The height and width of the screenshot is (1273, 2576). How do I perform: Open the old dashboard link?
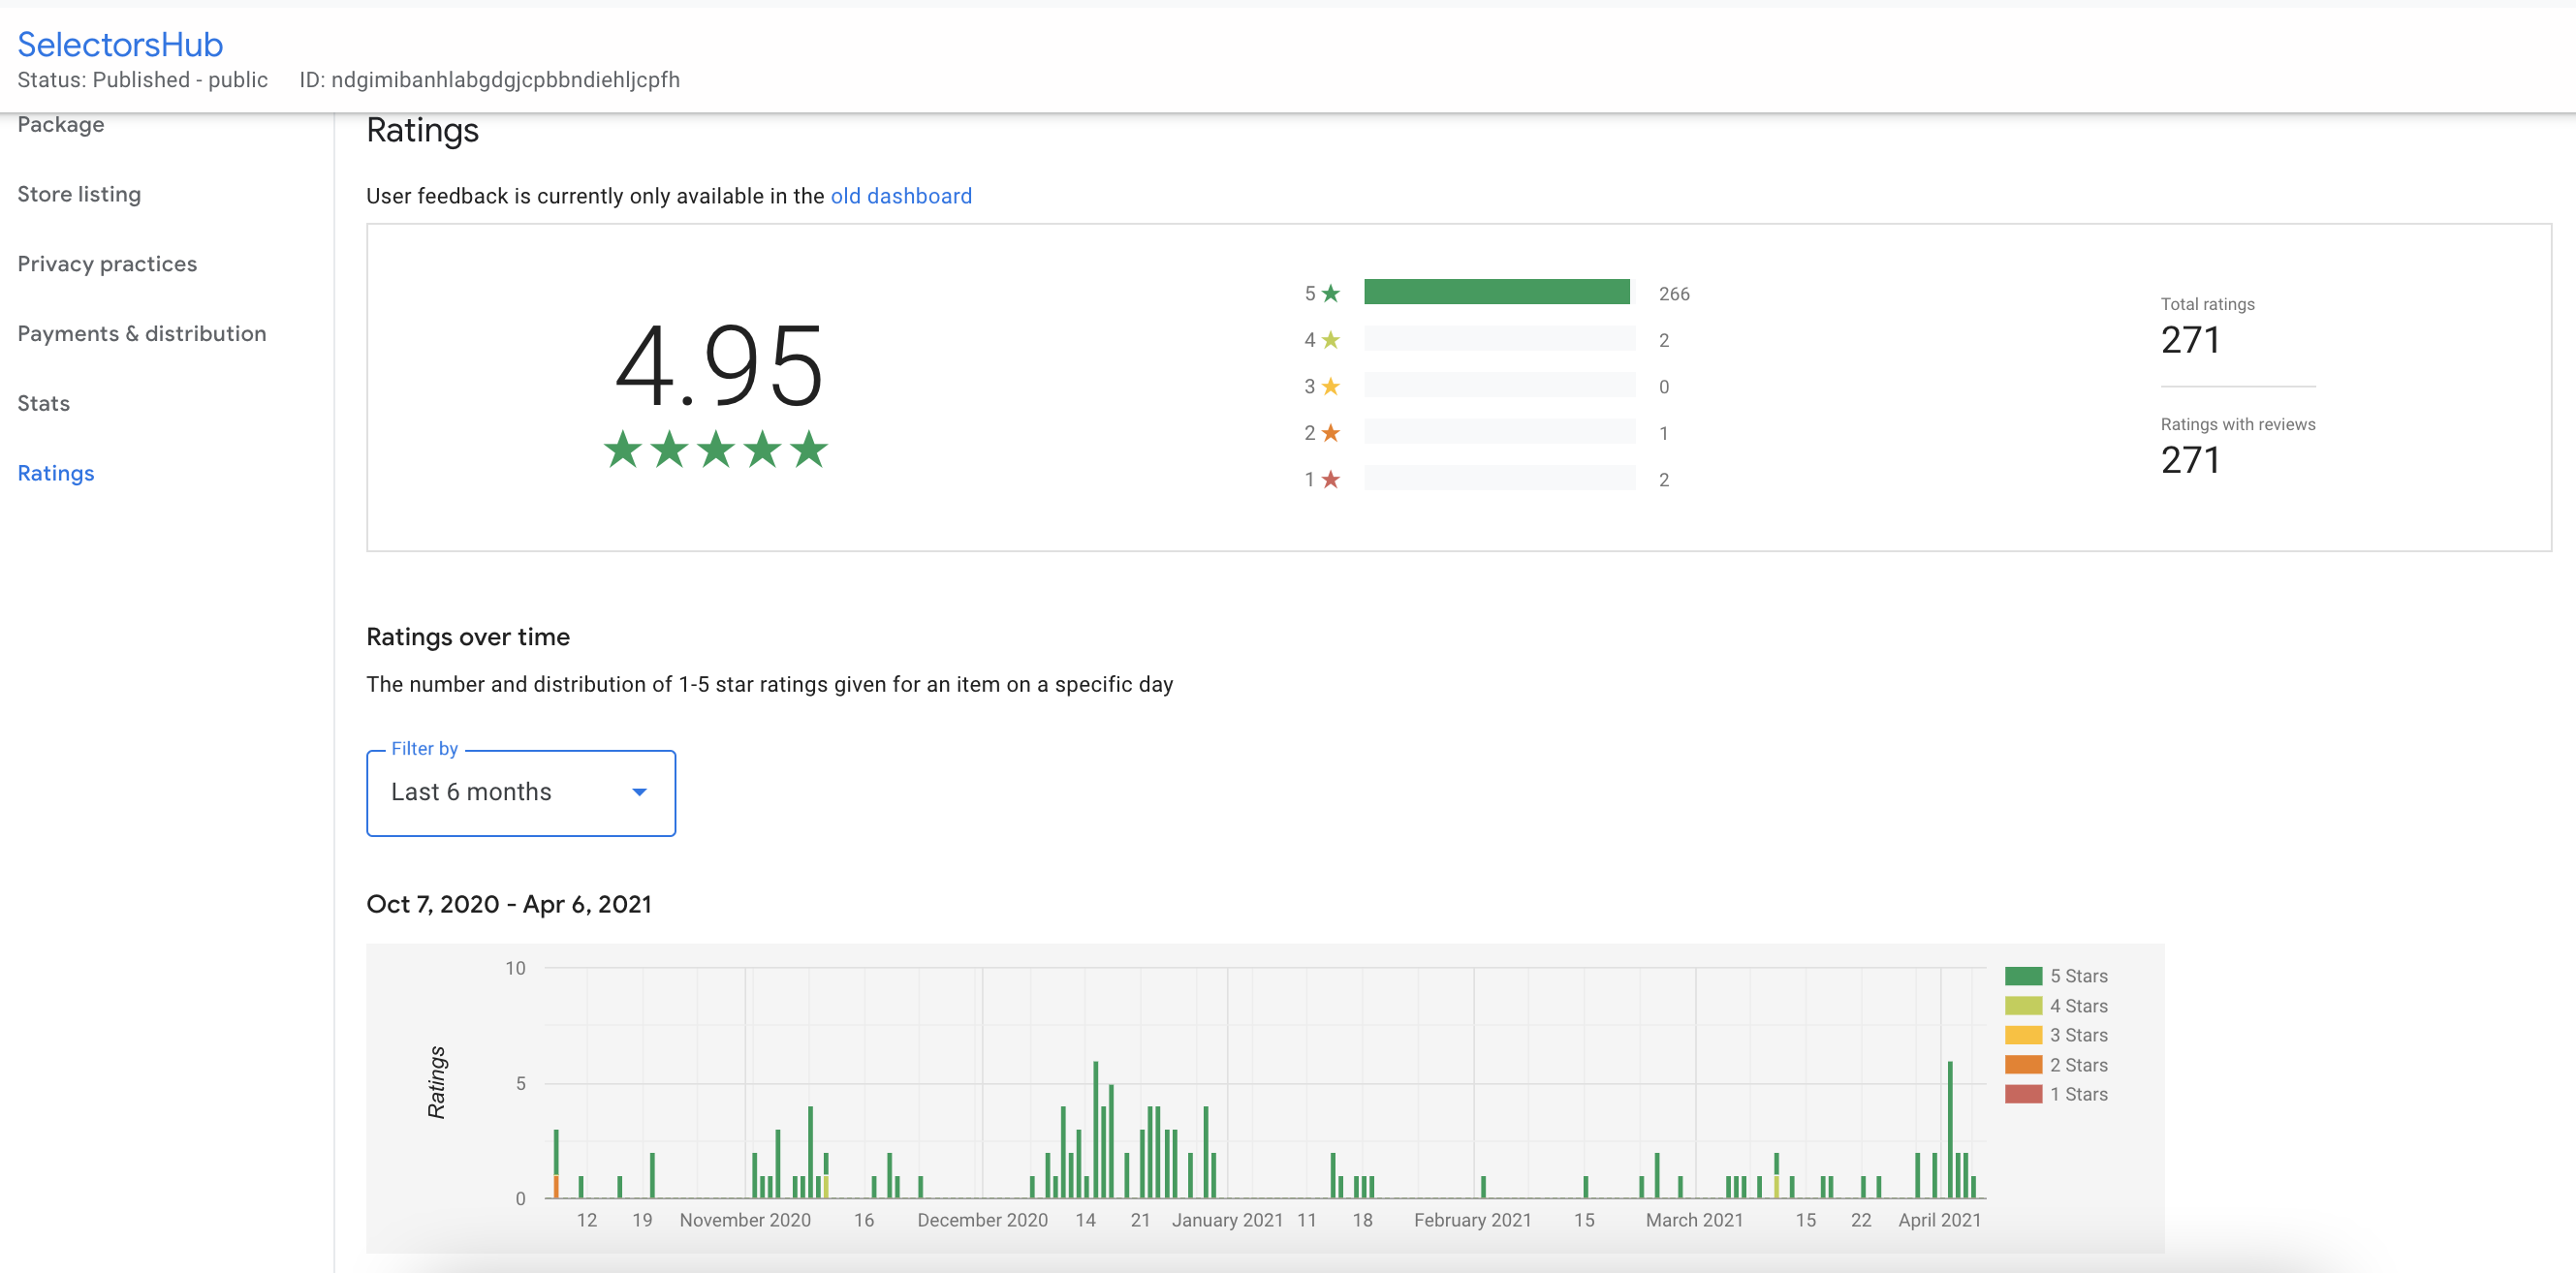pos(900,196)
